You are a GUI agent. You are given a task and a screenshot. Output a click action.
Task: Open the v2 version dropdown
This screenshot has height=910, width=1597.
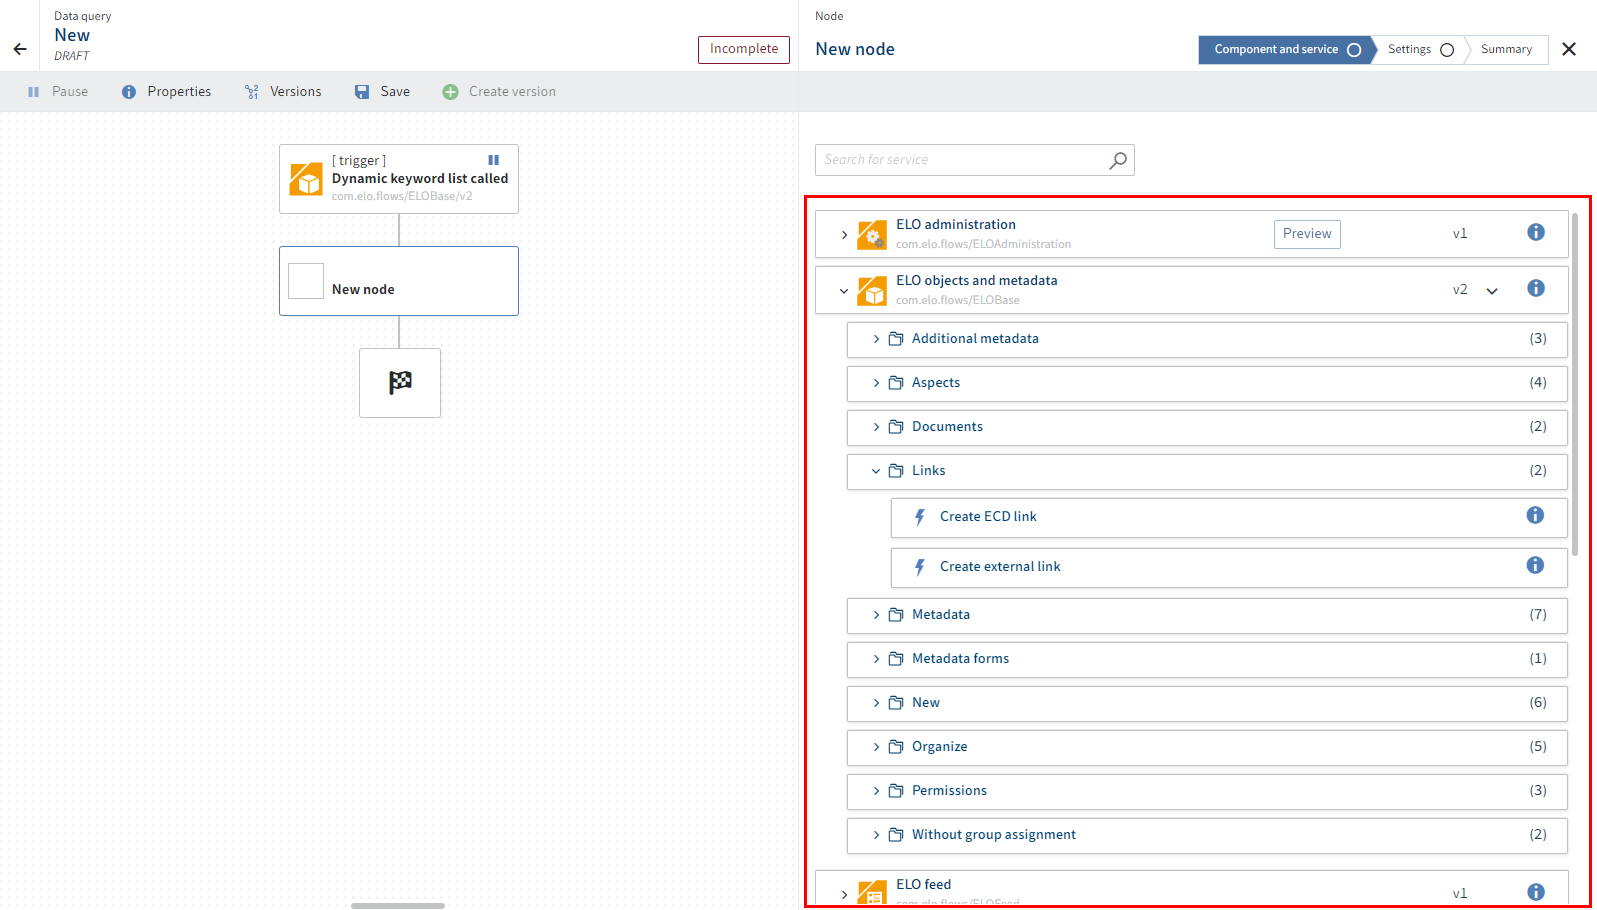point(1492,291)
